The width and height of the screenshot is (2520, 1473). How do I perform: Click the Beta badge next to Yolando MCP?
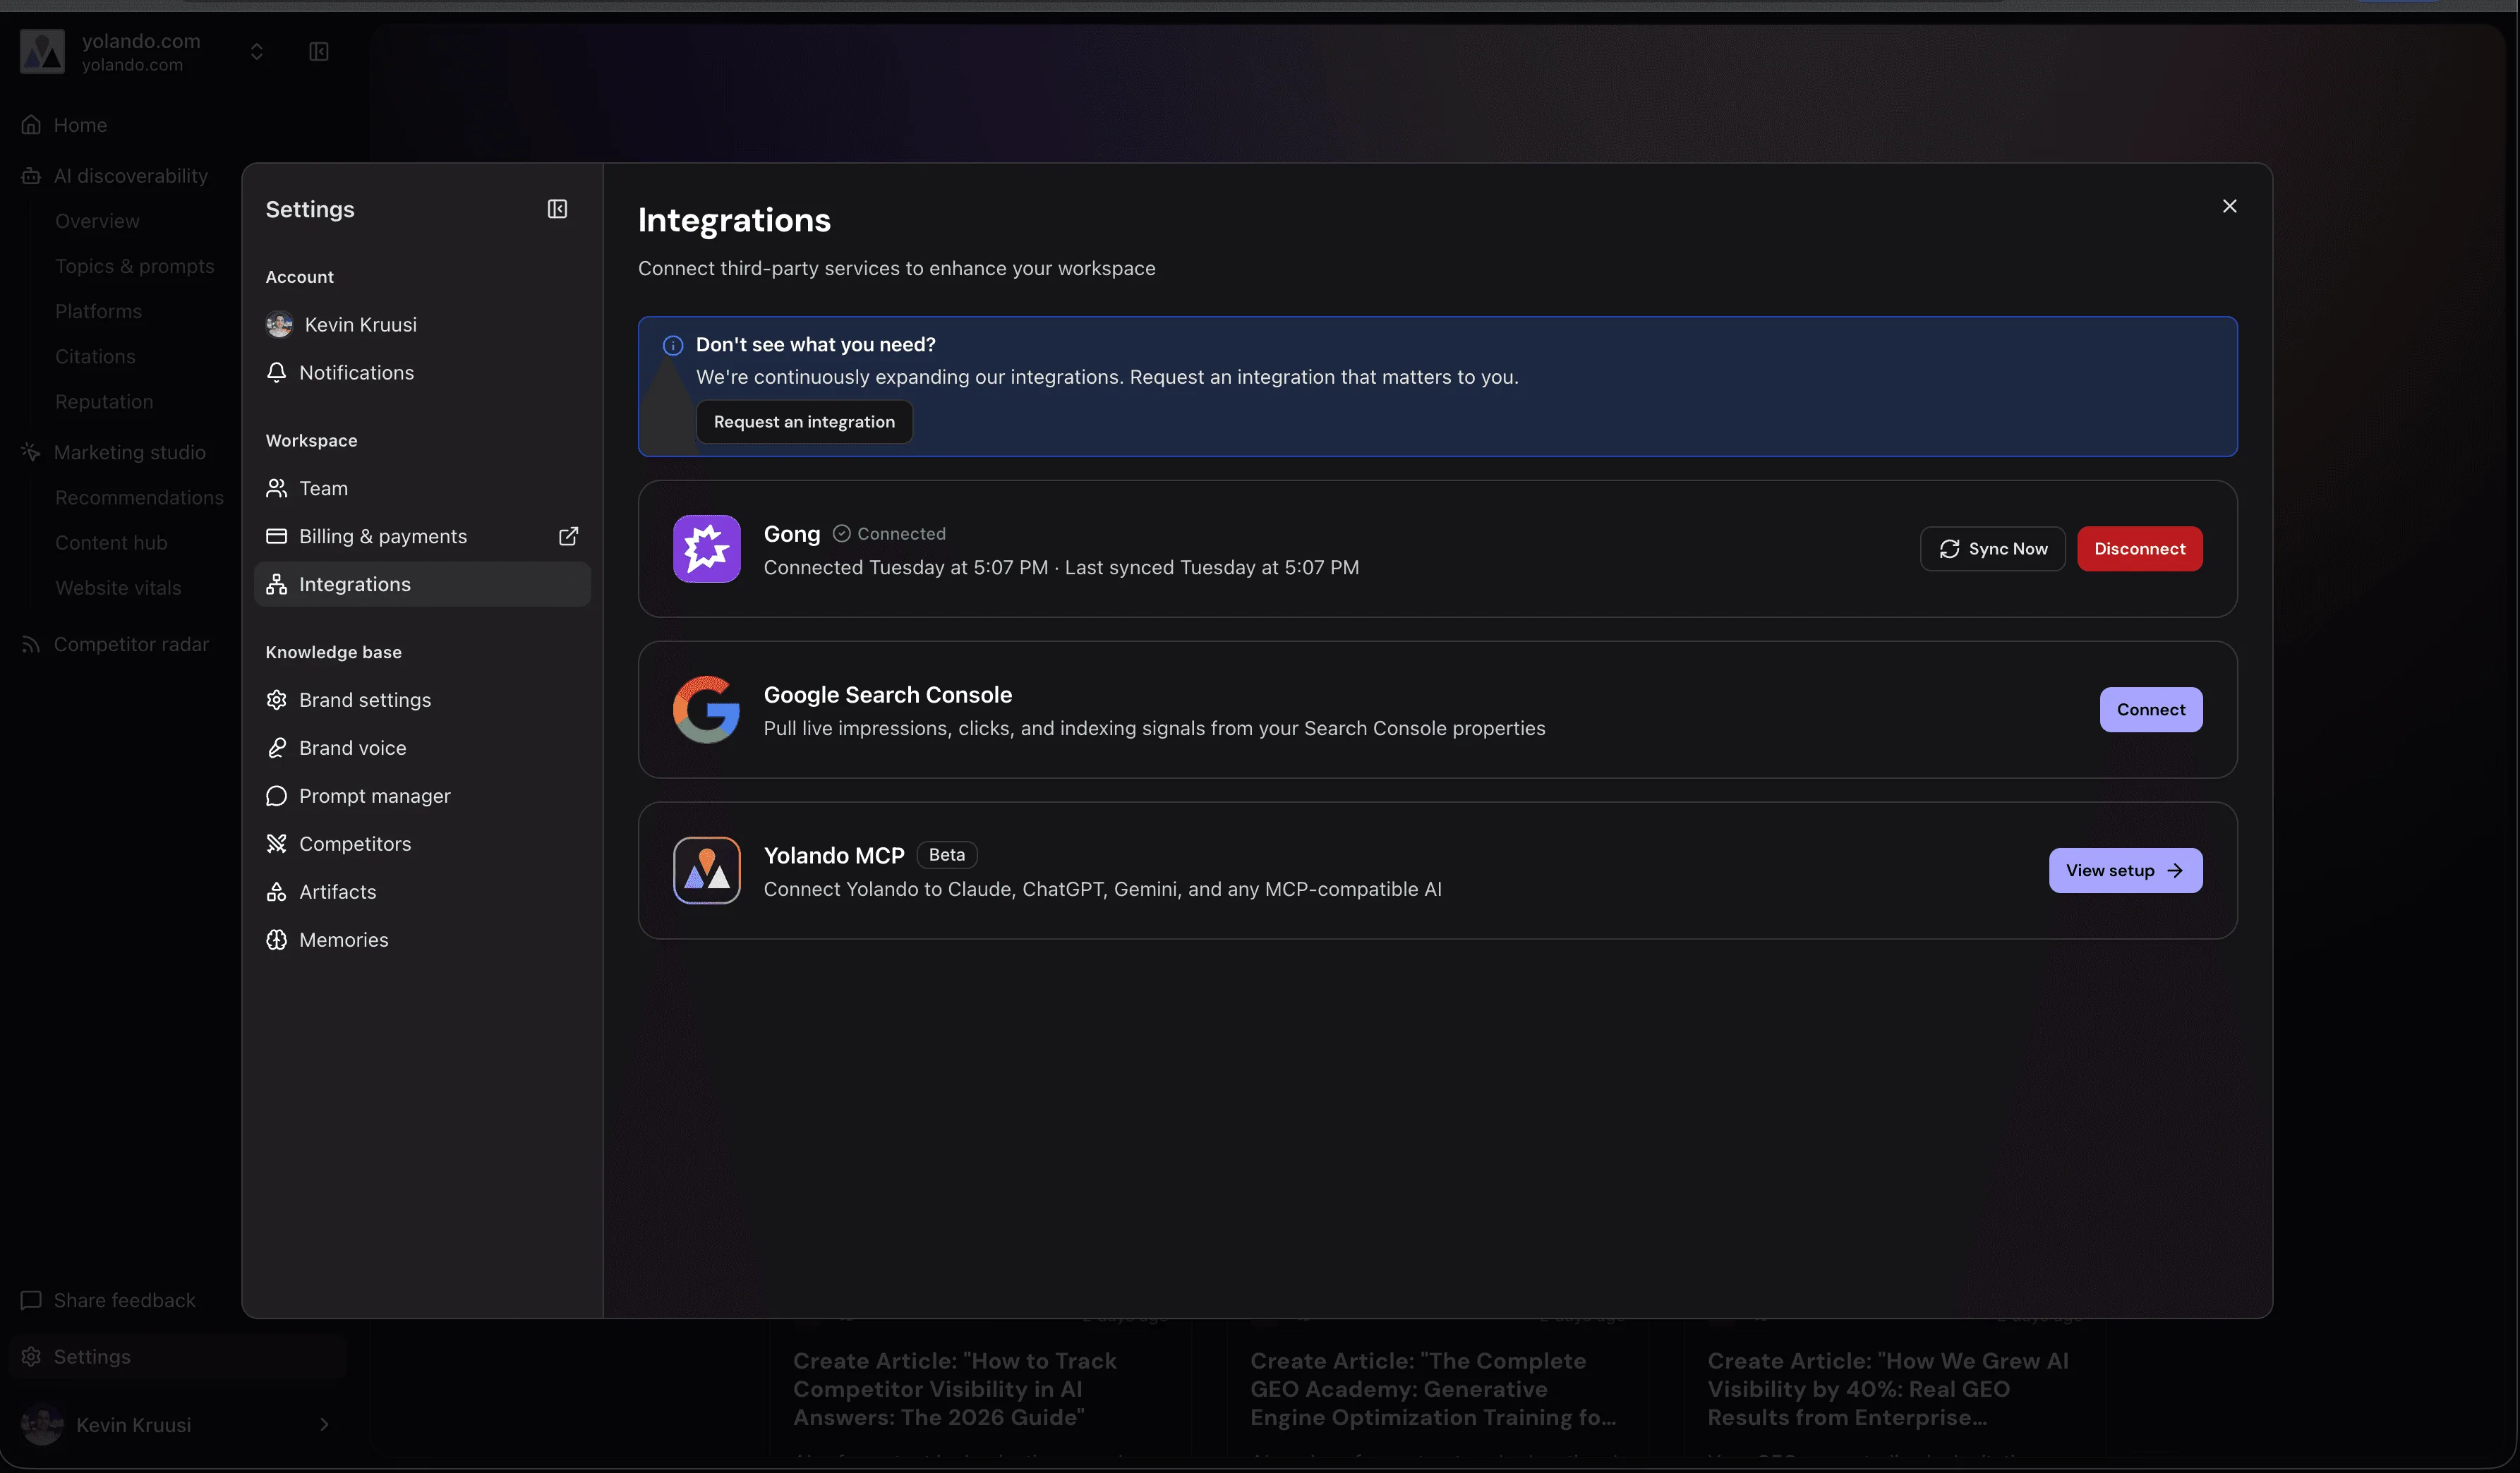tap(946, 855)
